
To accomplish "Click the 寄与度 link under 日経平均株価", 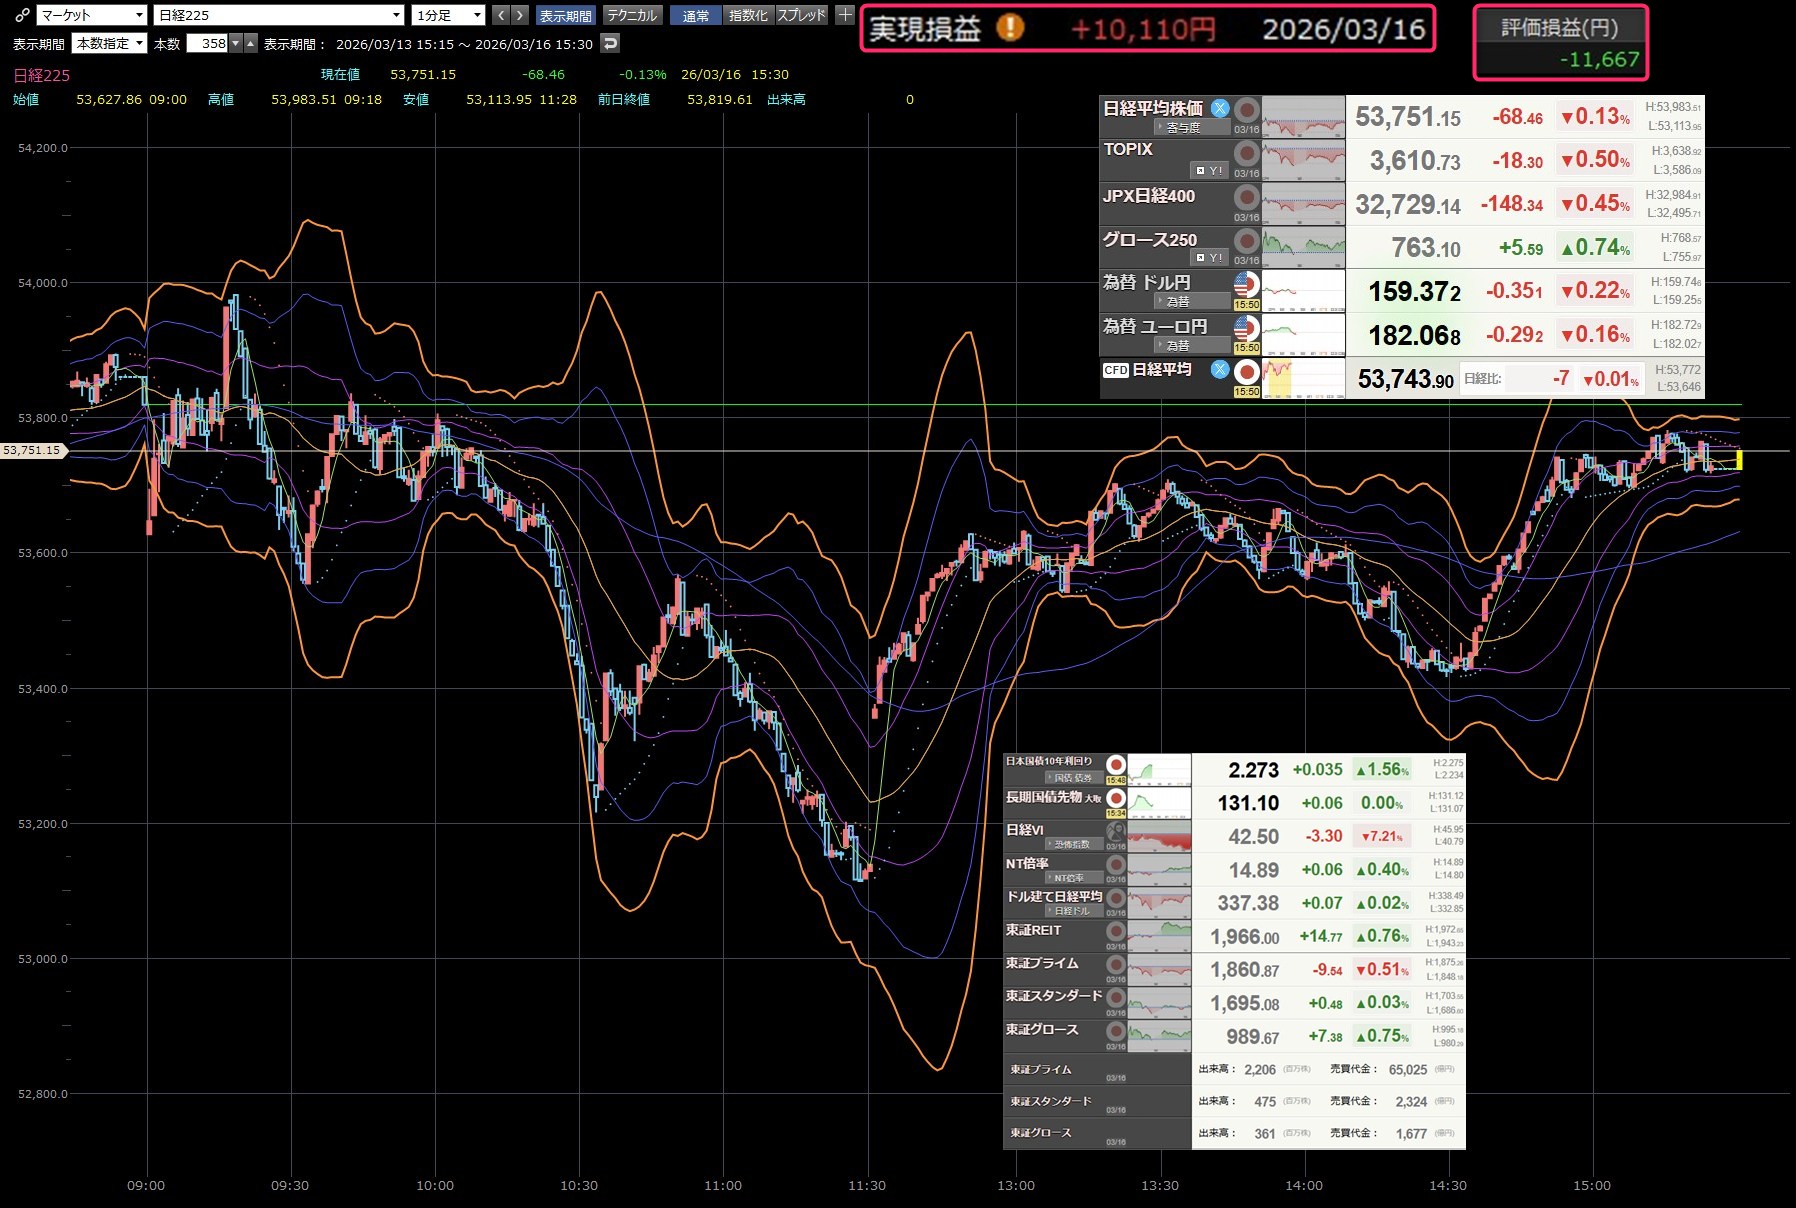I will (x=1182, y=128).
